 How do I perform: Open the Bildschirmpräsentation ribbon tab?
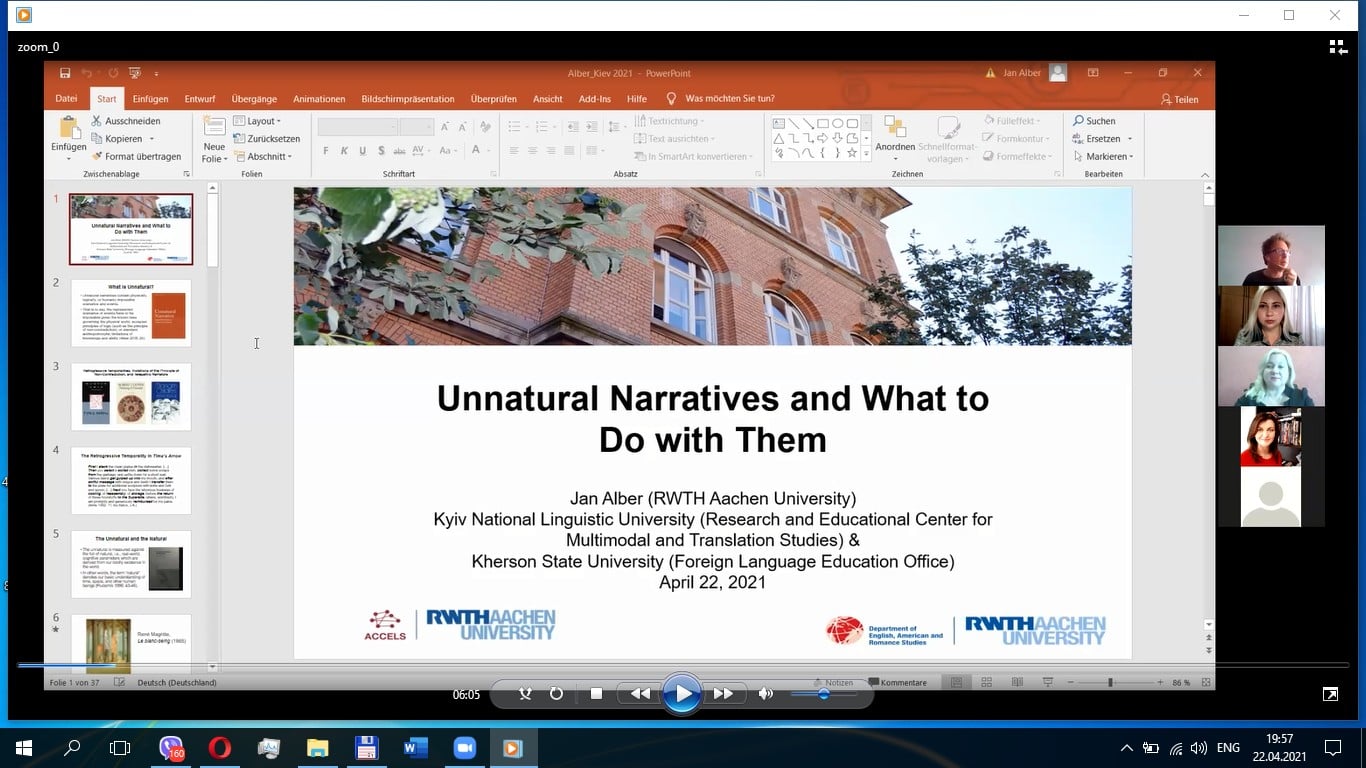[x=408, y=99]
